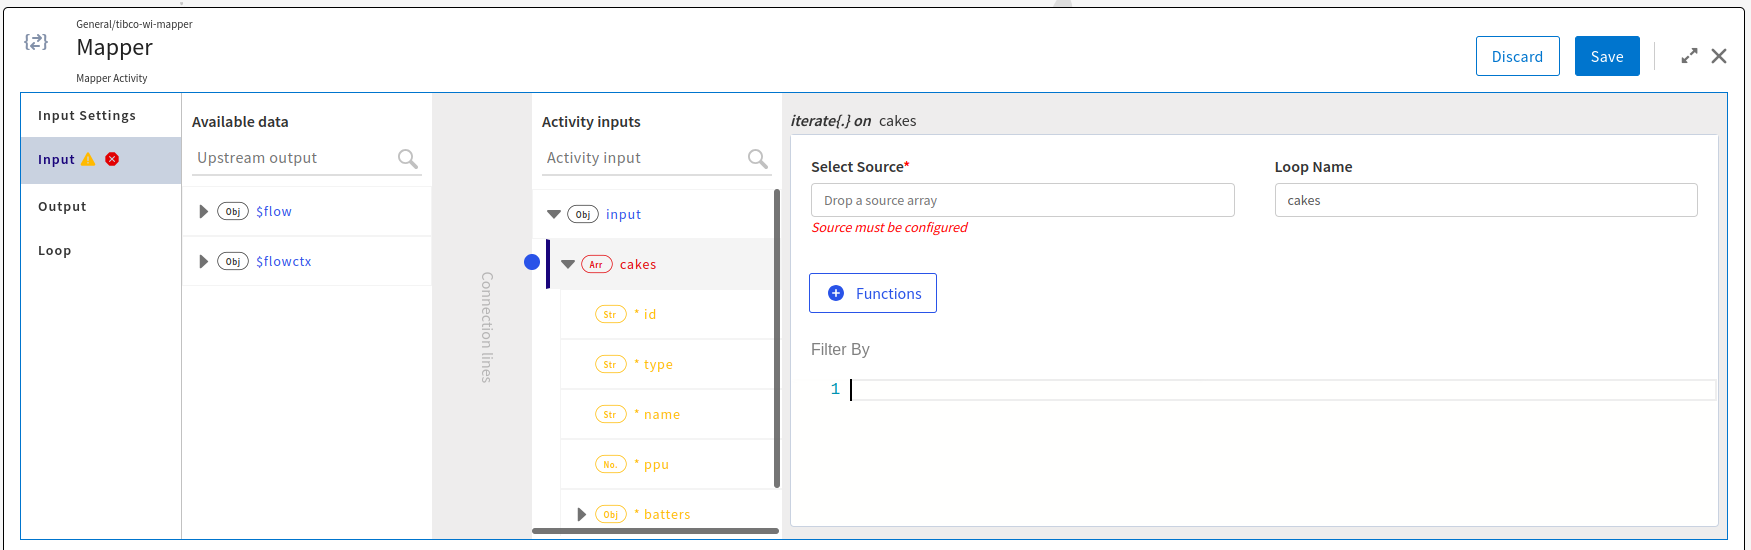Screen dimensions: 1751x550
Task: Expand the batters object node
Action: click(581, 514)
